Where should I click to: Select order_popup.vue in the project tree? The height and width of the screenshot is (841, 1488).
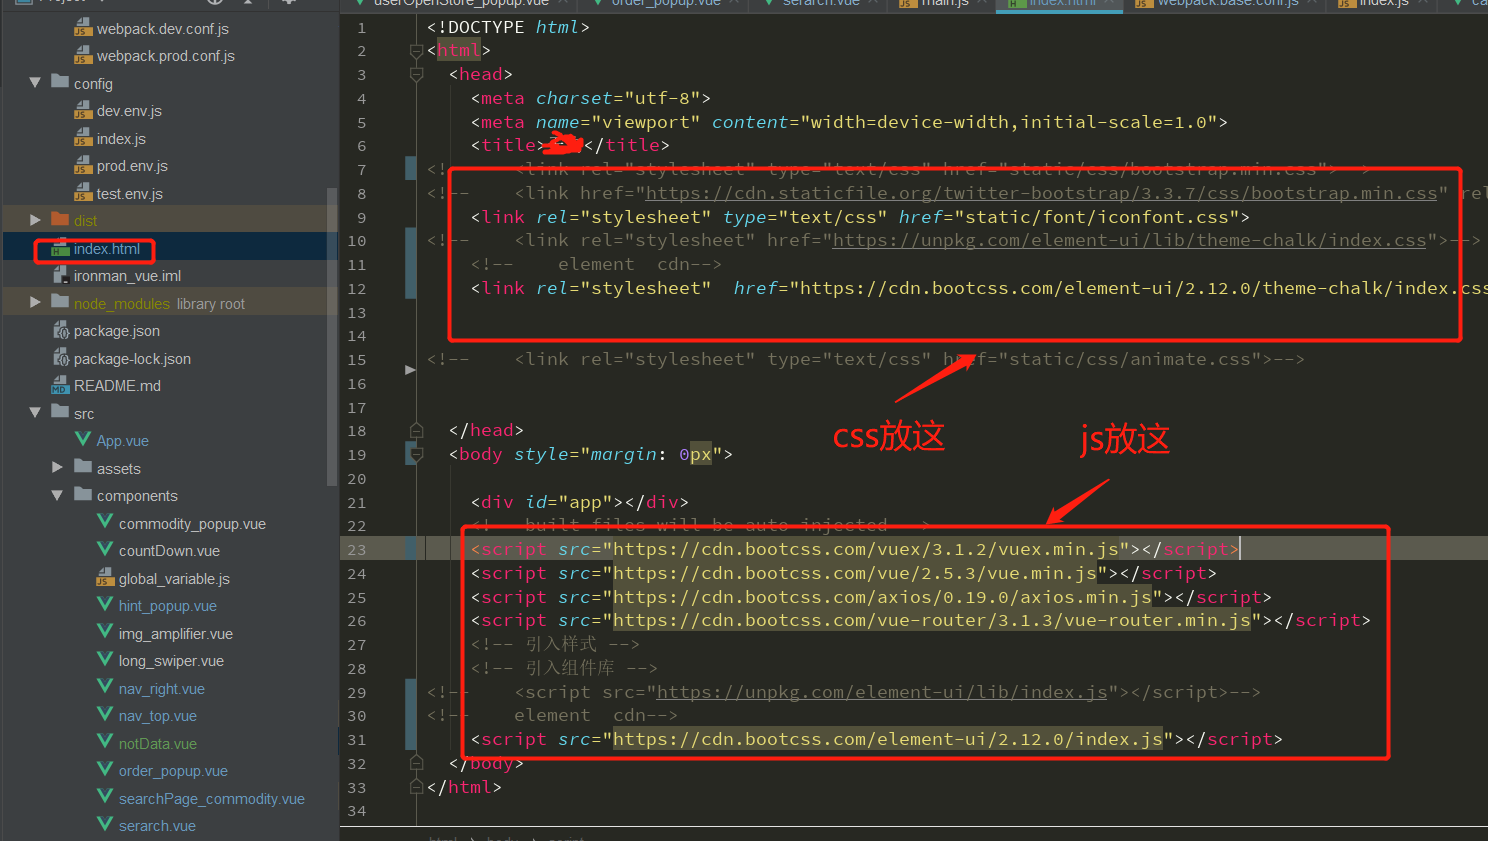pos(173,771)
